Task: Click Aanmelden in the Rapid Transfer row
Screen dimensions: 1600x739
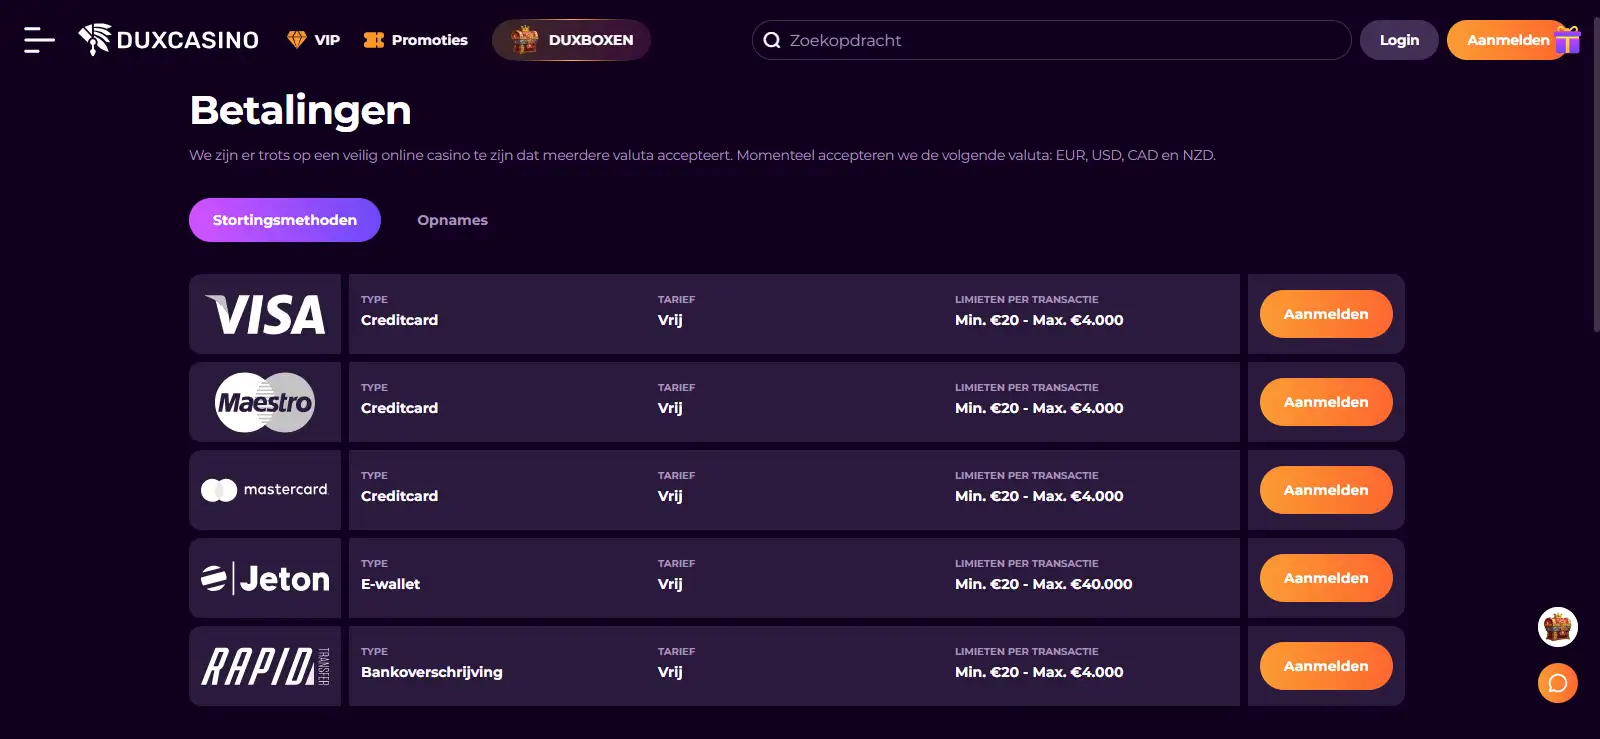Action: [1326, 666]
